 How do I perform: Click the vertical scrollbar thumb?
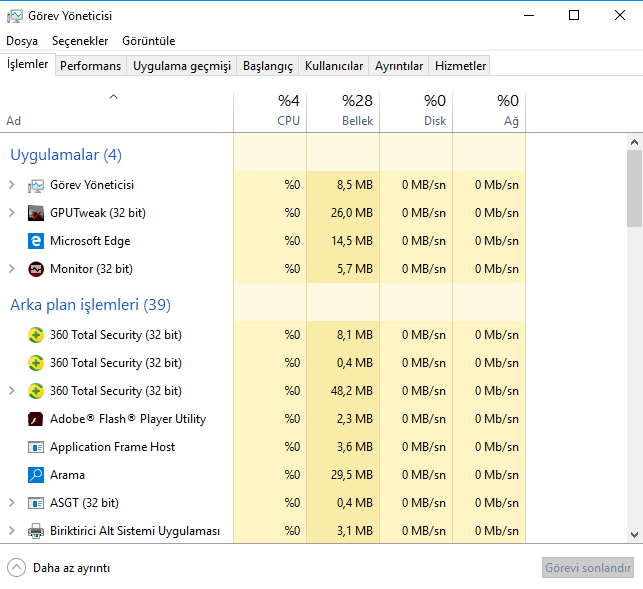[634, 188]
